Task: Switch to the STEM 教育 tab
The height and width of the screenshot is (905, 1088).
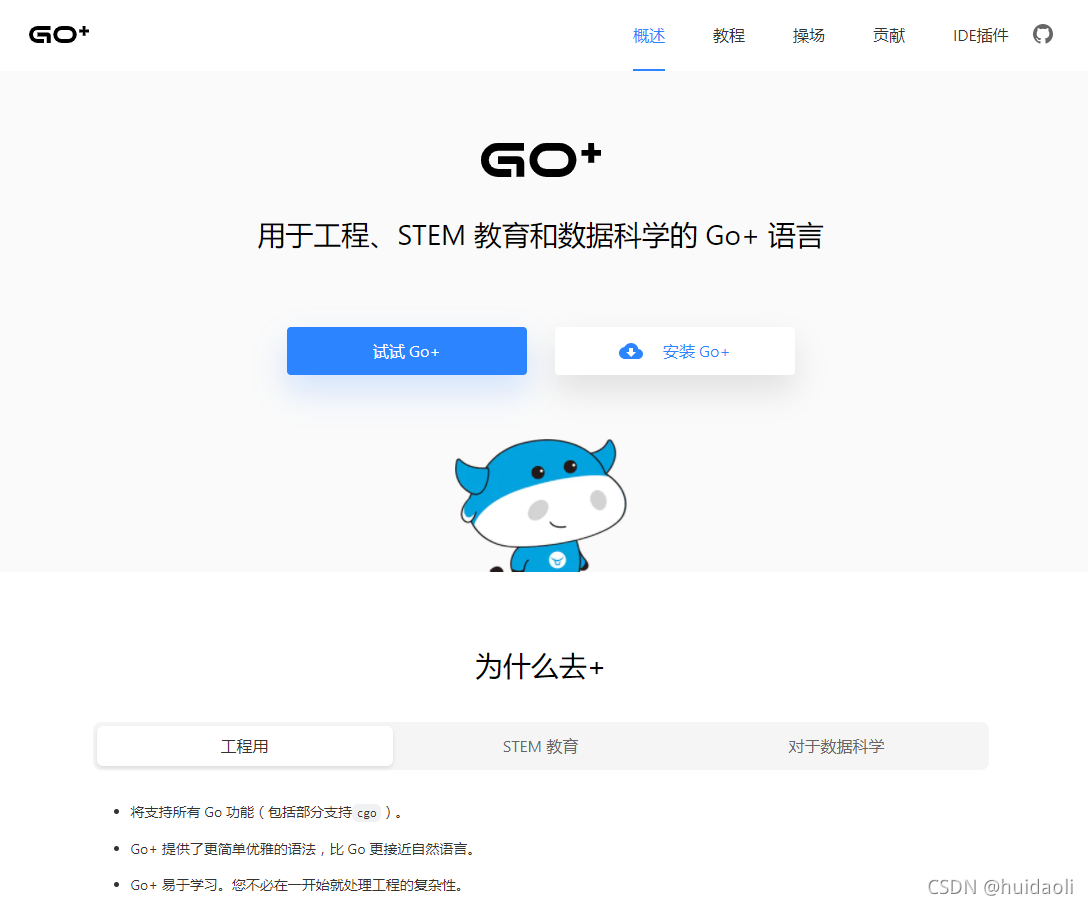Action: pyautogui.click(x=540, y=745)
